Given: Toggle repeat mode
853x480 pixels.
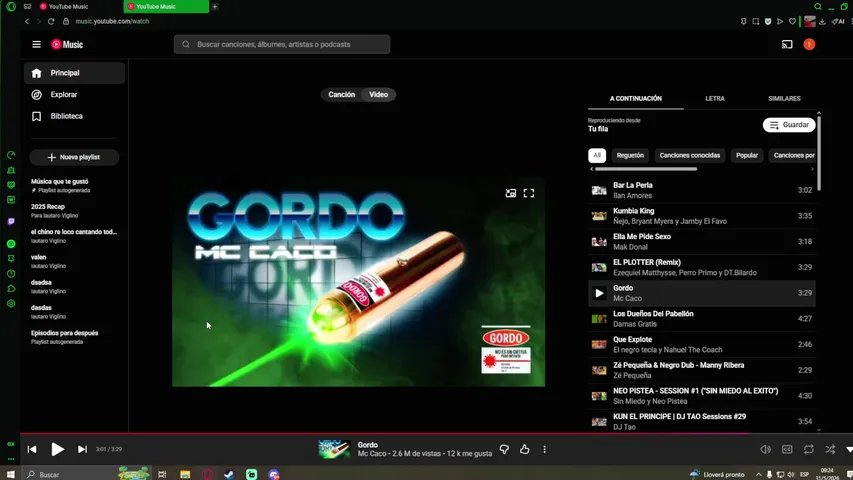Looking at the screenshot, I should click(809, 450).
